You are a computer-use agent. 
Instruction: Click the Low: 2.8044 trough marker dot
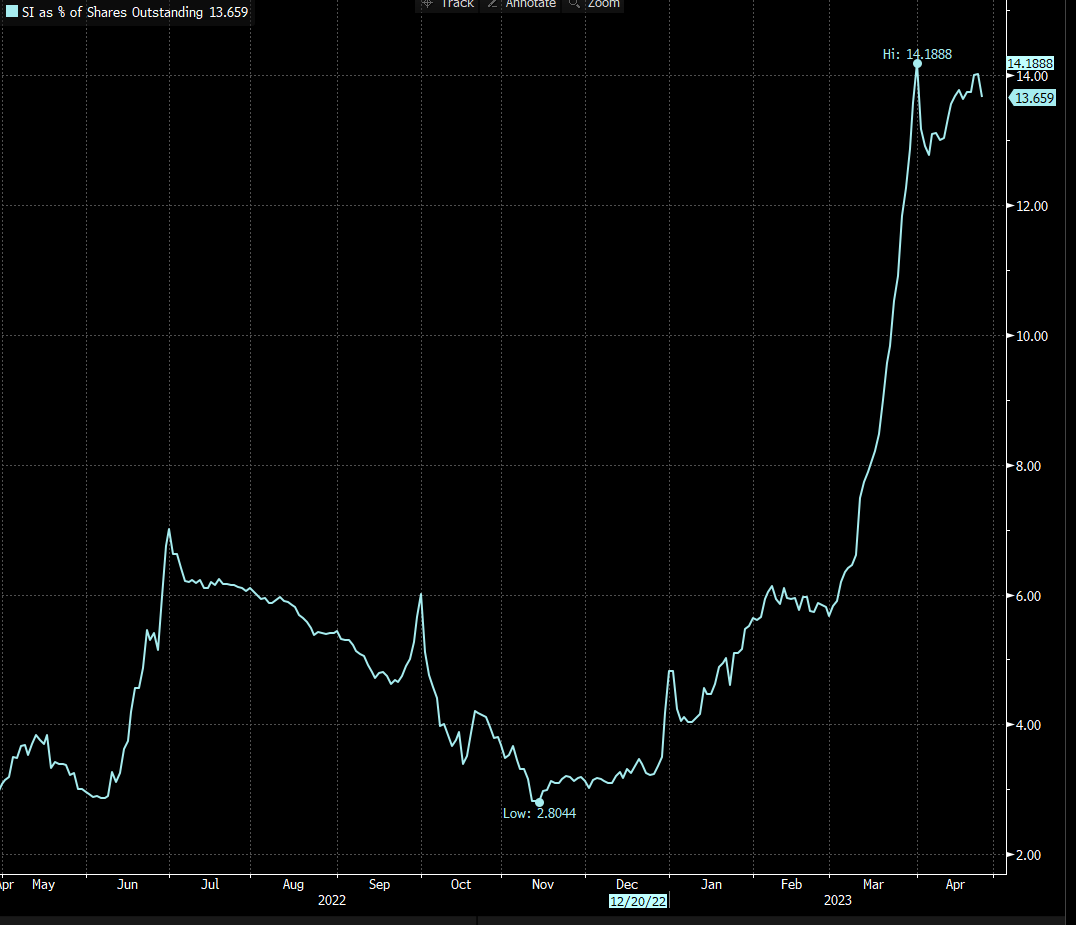[539, 802]
